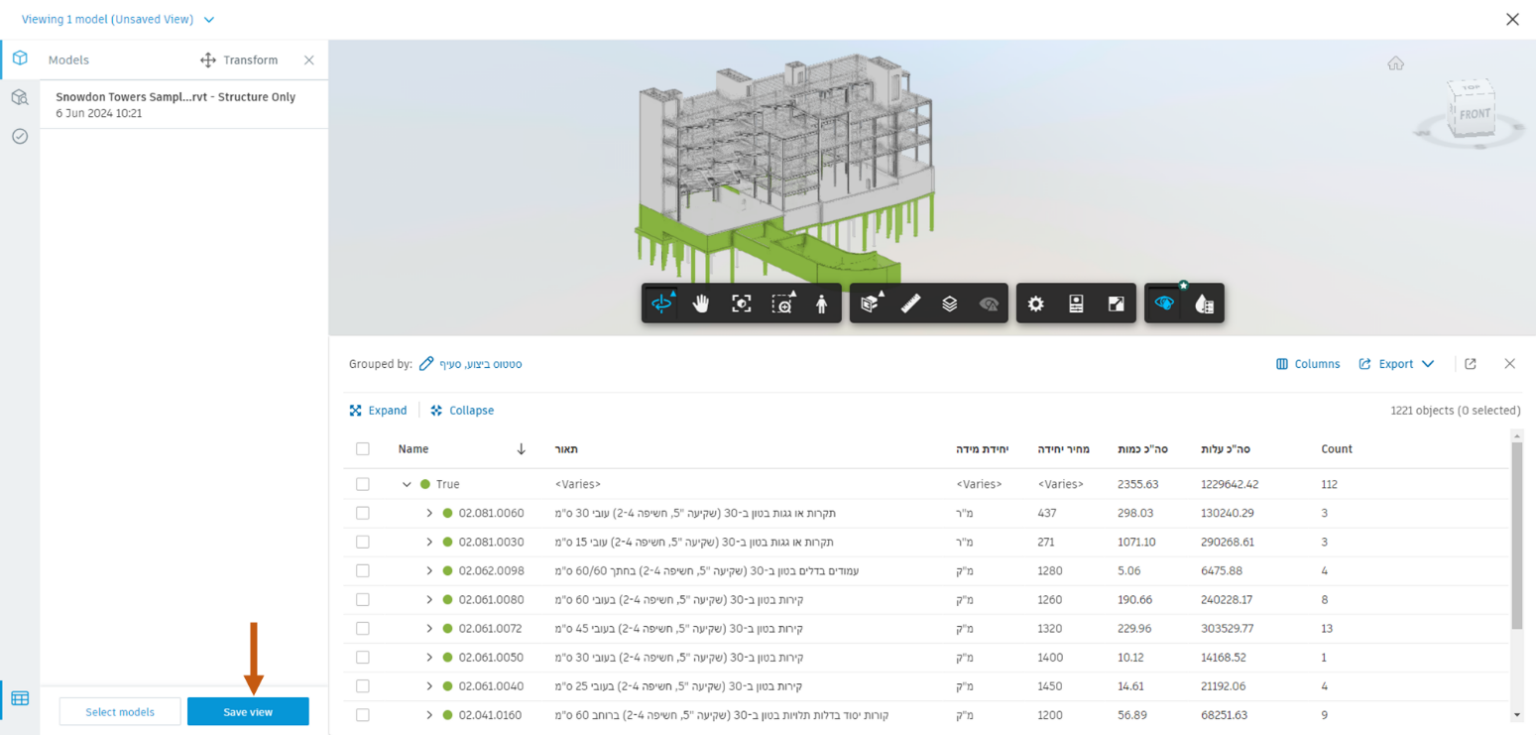Collapse the True group chevron
1536x735 pixels.
(407, 484)
